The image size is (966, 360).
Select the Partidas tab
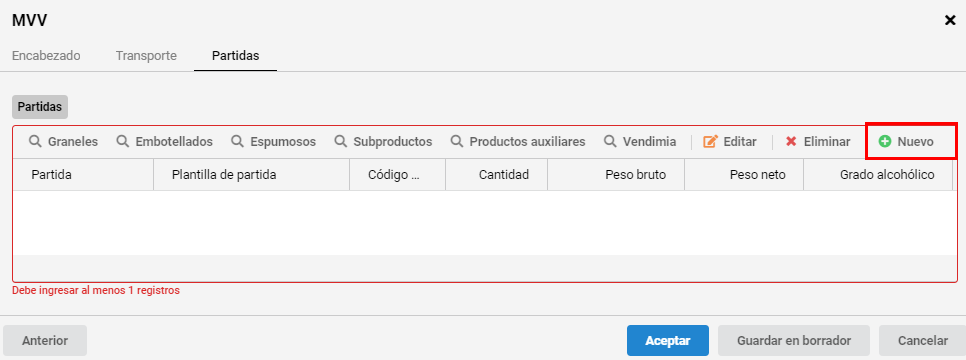(235, 55)
